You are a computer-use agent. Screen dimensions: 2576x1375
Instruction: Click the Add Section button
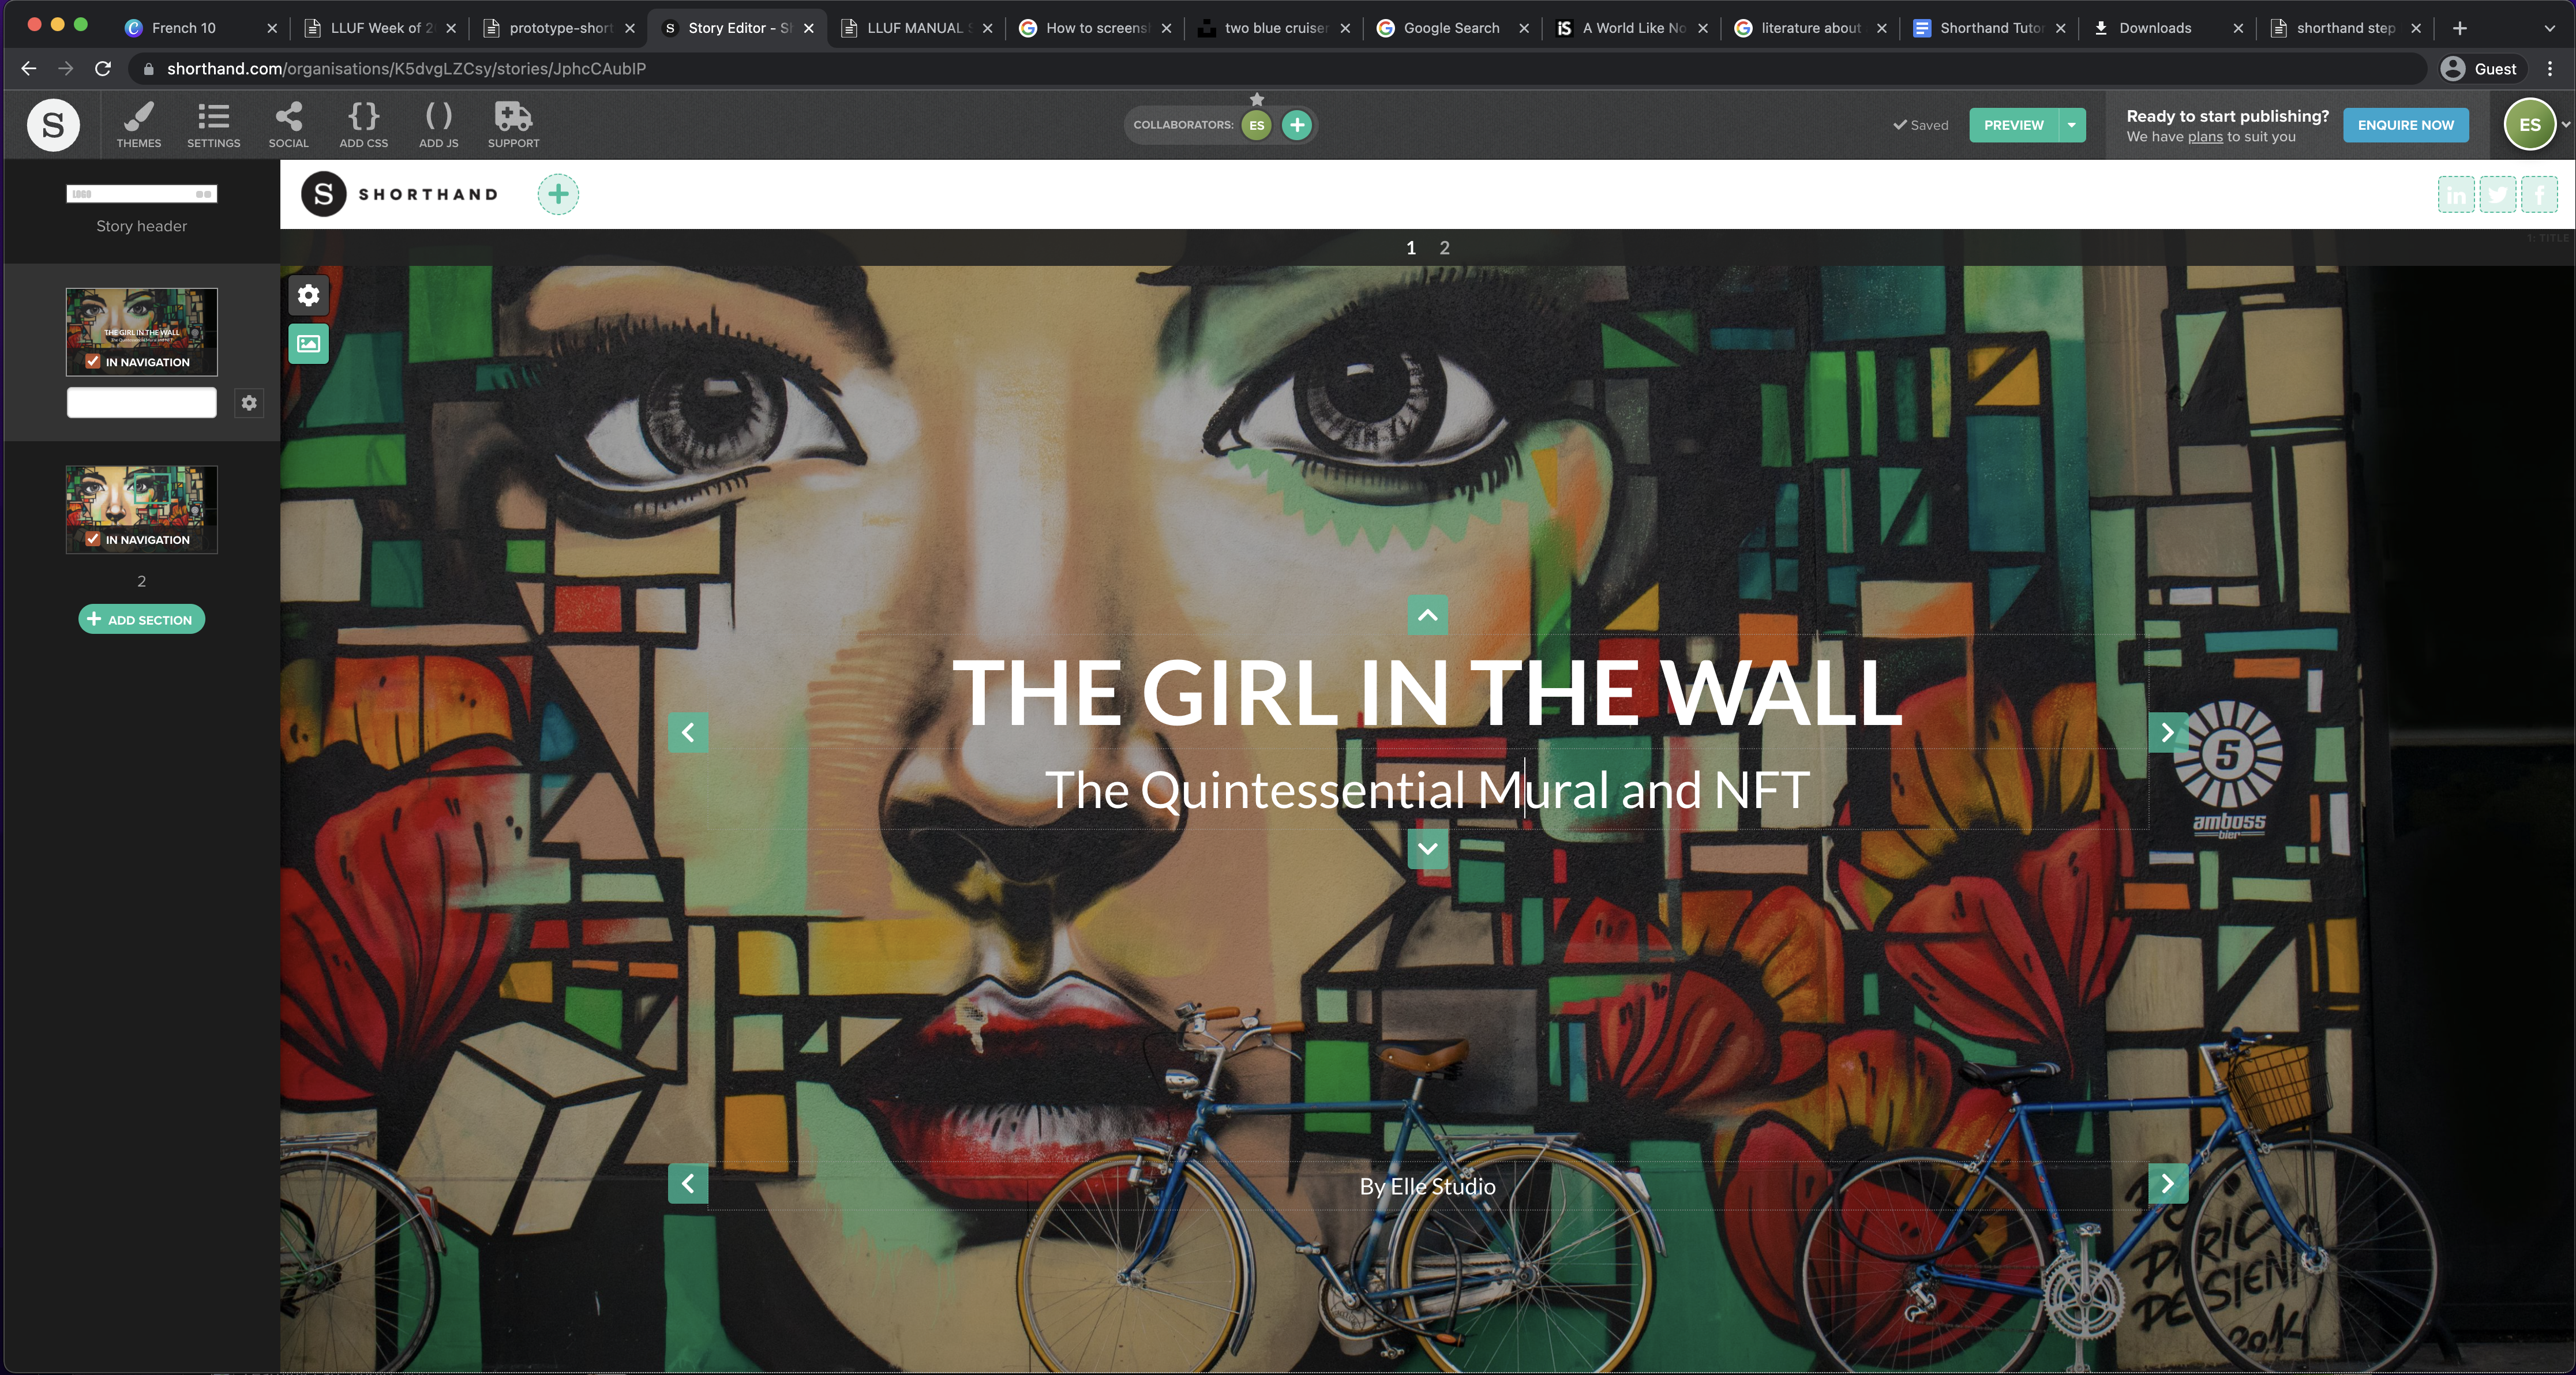coord(141,620)
